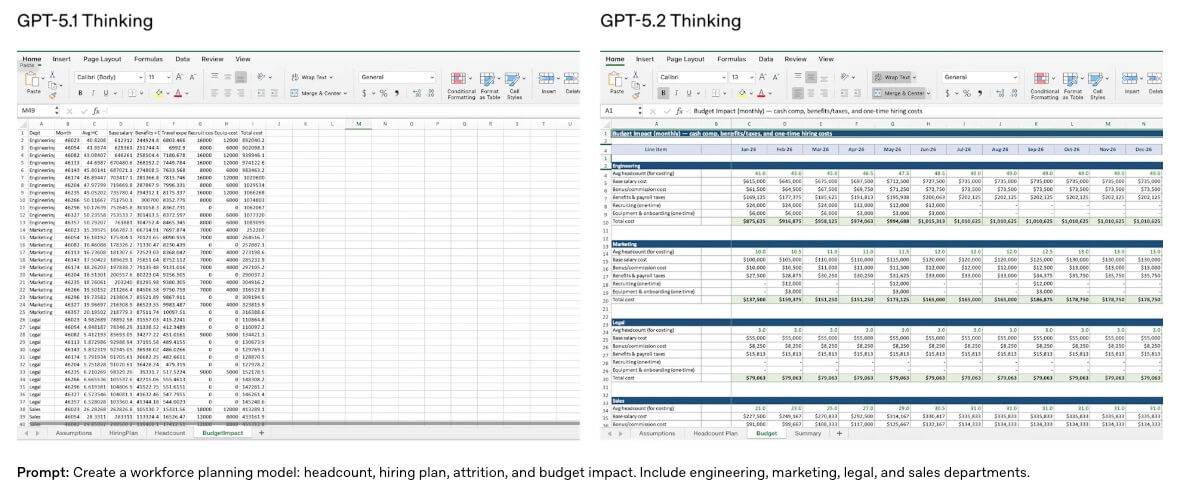Click Insert cells icon in right spreadsheet ribbon
Viewport: 1177px width, 488px height.
pyautogui.click(x=1131, y=79)
